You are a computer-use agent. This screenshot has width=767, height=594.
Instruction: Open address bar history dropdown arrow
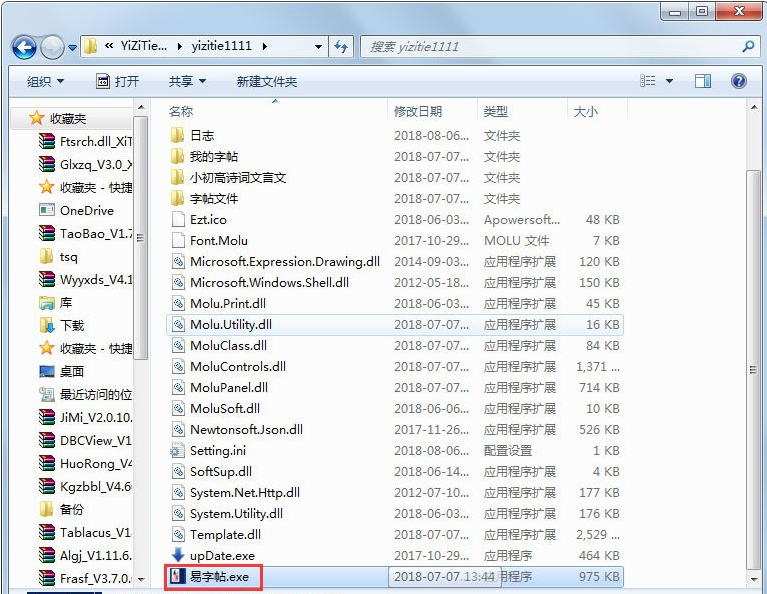(x=318, y=47)
